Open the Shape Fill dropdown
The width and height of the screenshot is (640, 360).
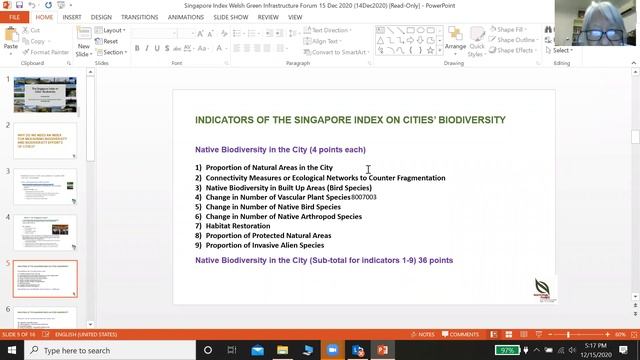coord(509,29)
